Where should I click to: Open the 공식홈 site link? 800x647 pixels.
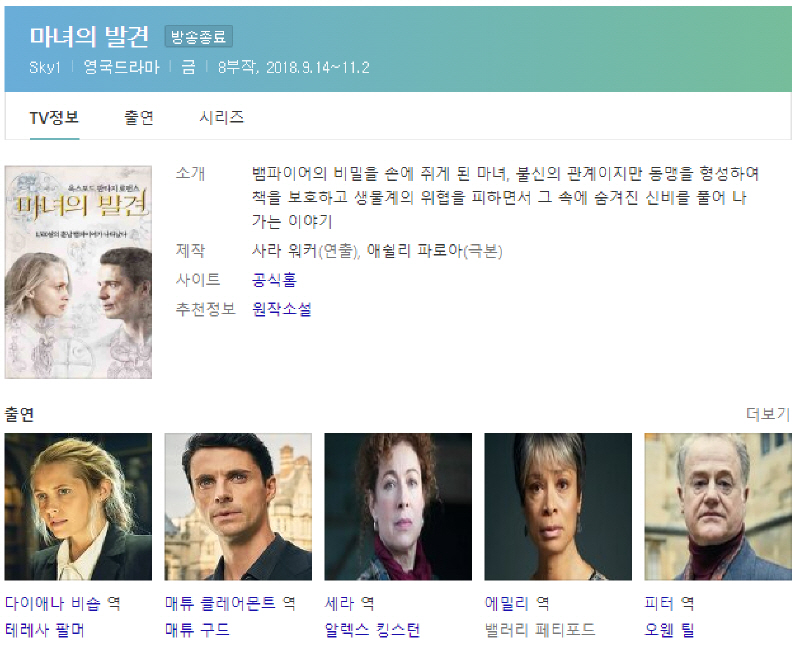[x=274, y=280]
